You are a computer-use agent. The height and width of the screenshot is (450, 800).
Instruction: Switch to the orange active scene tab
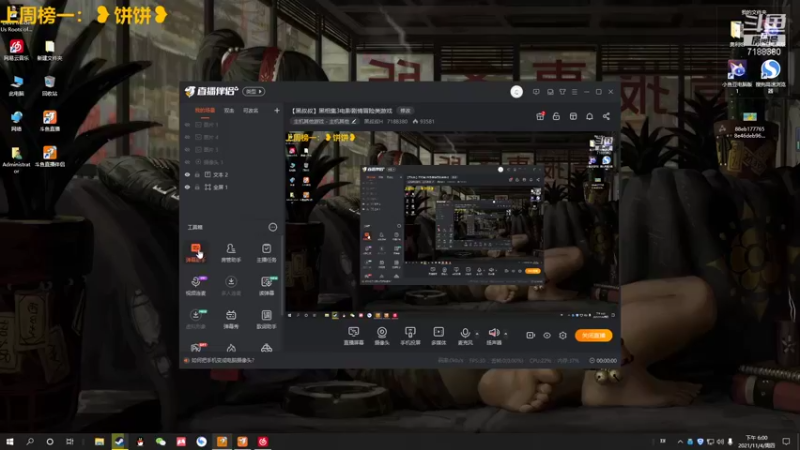tap(205, 111)
